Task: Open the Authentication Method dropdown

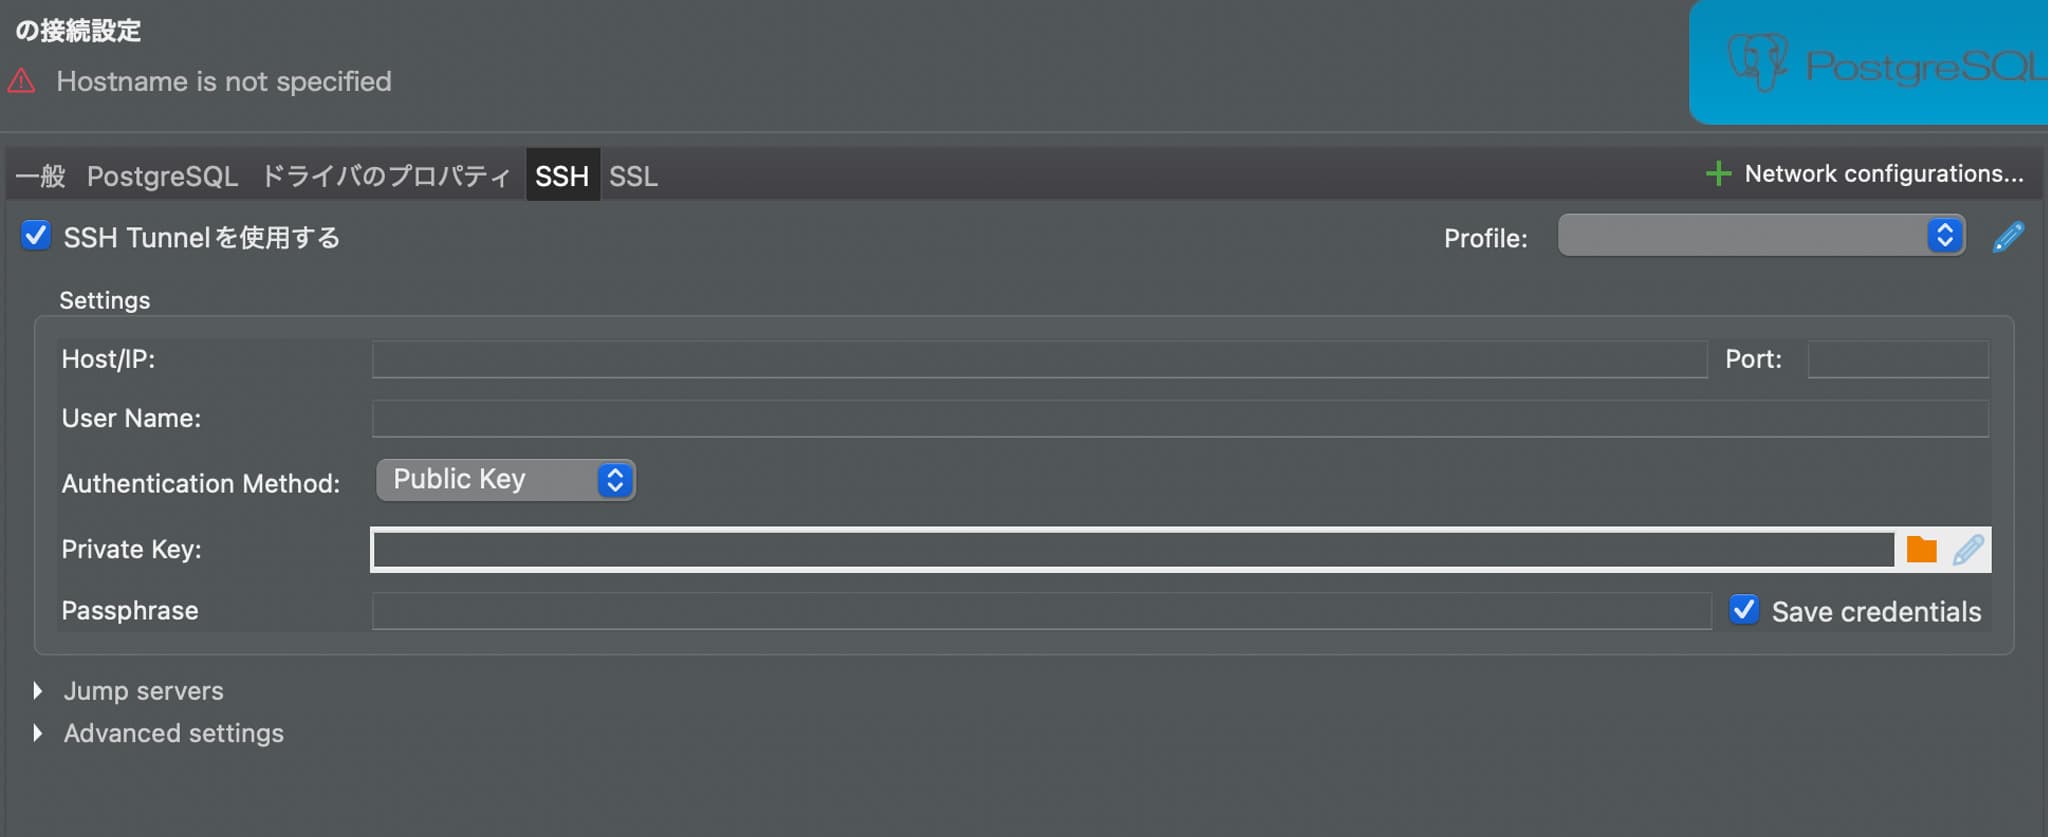Action: pyautogui.click(x=505, y=480)
